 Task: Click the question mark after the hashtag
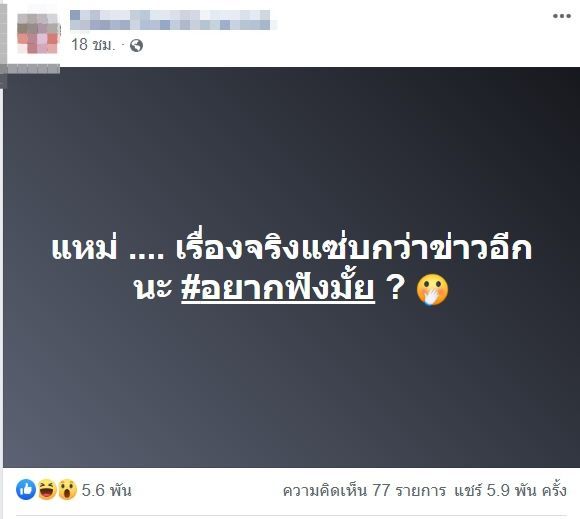395,287
